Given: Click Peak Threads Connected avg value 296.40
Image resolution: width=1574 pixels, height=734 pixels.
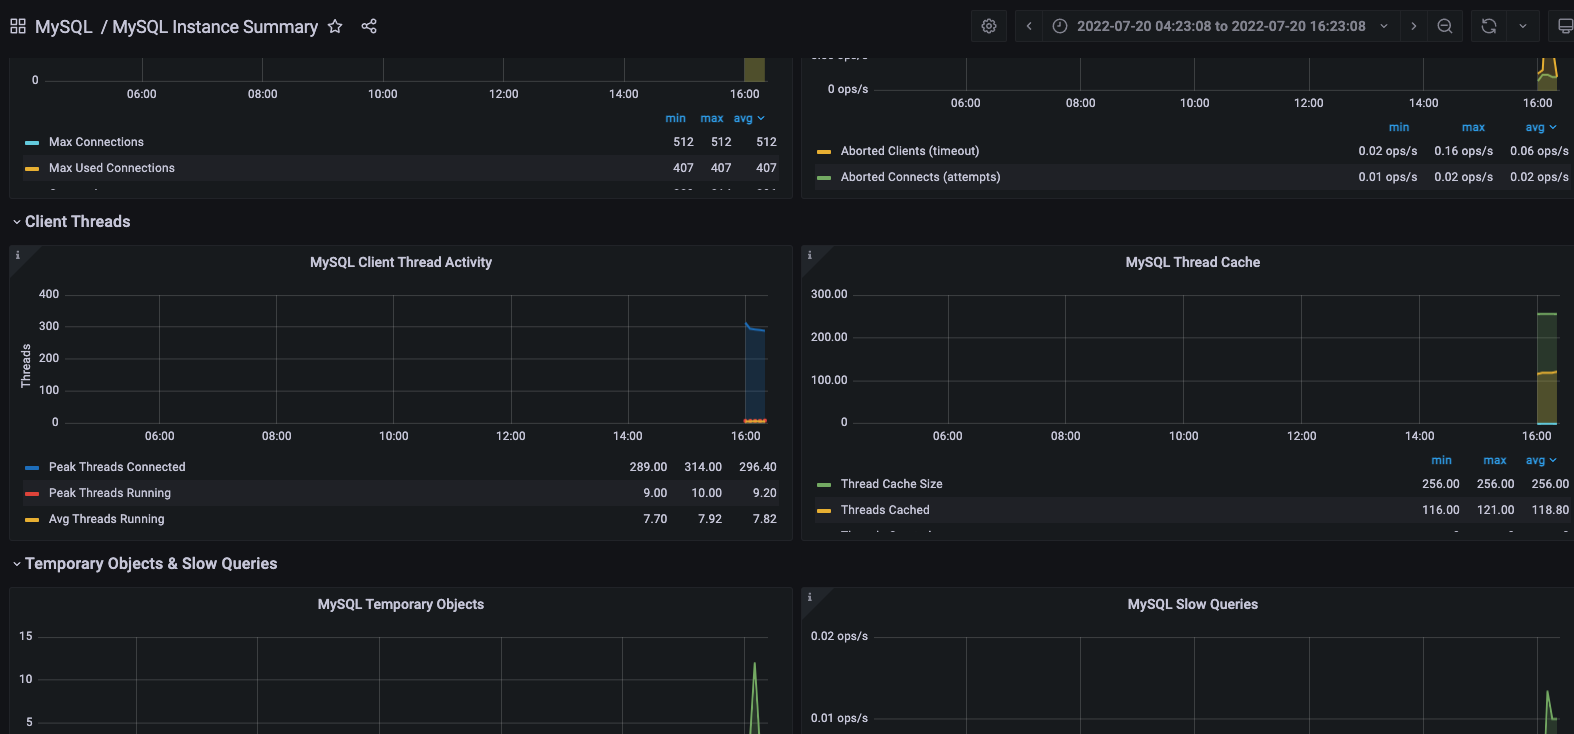Looking at the screenshot, I should (758, 467).
